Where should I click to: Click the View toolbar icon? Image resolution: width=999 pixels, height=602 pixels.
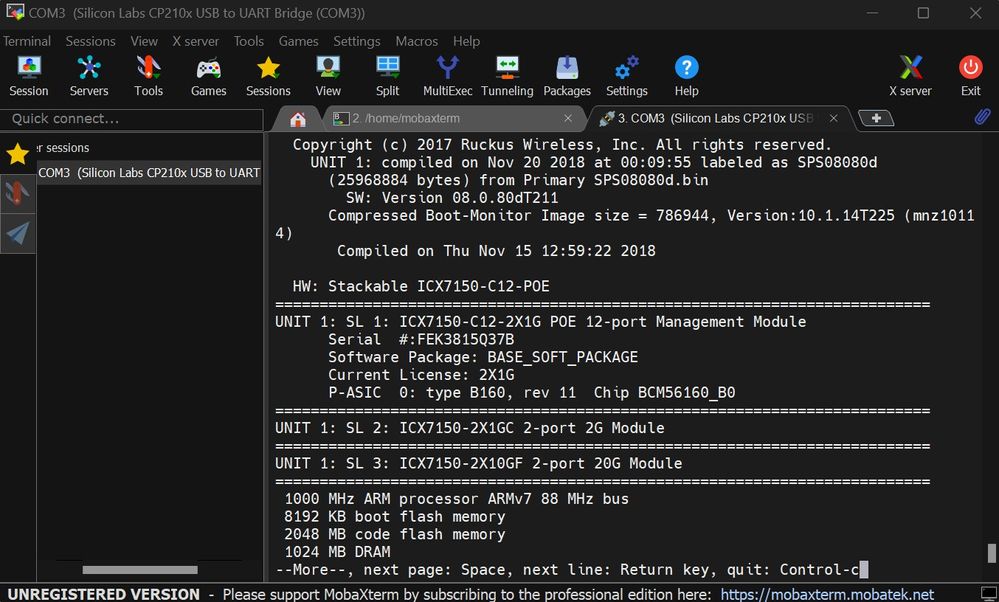point(328,76)
